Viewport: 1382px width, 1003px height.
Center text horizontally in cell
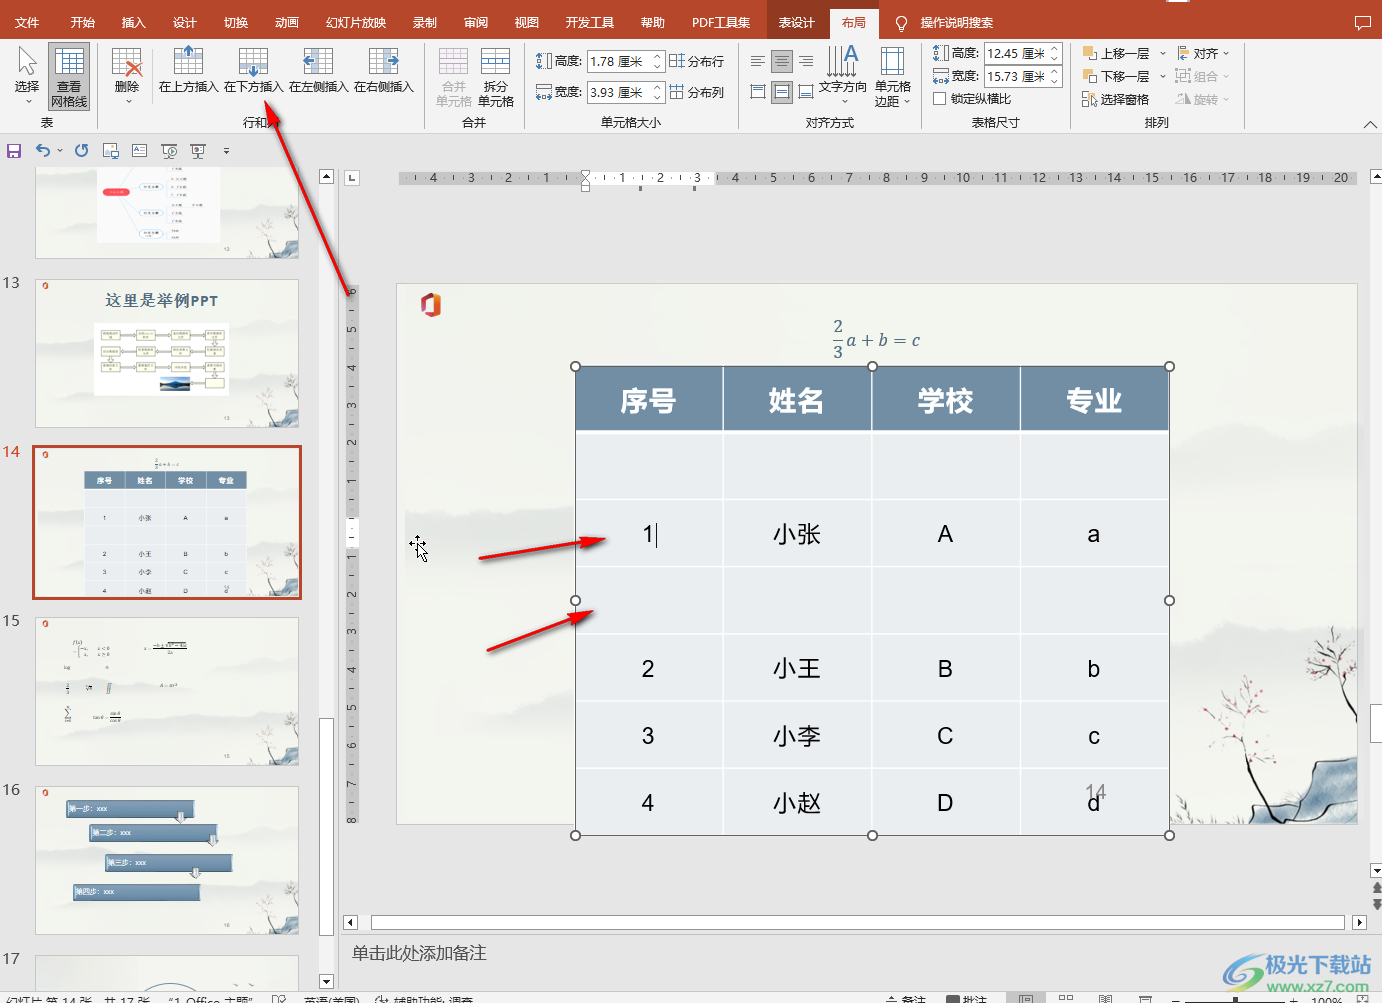(782, 62)
